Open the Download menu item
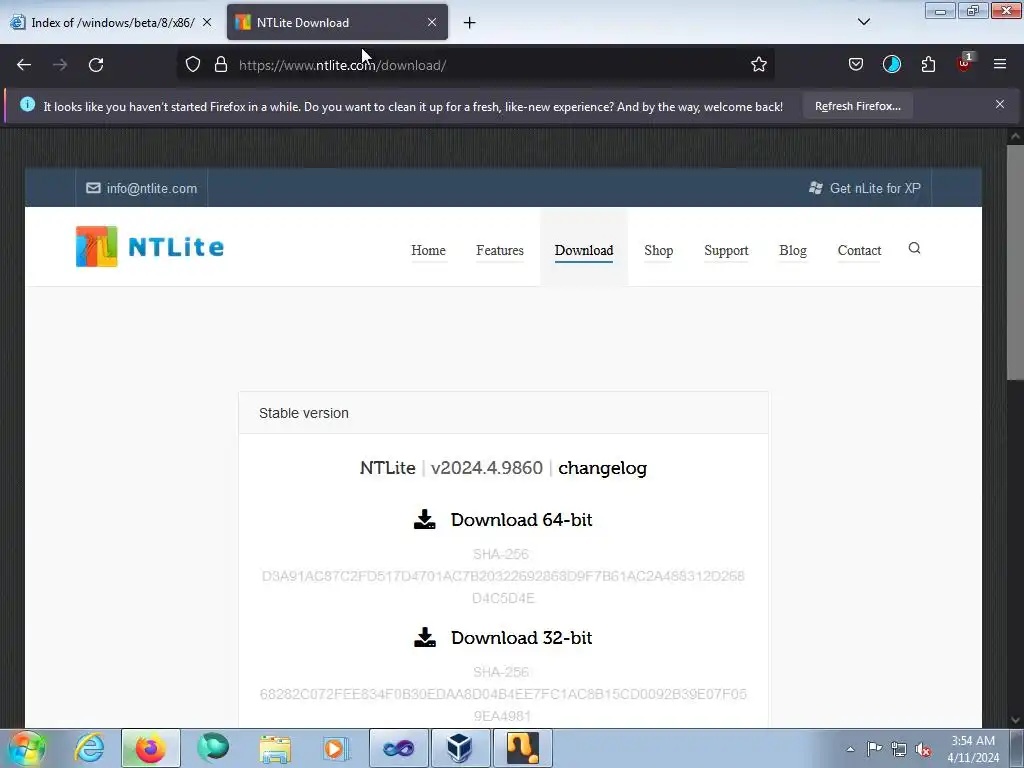The image size is (1024, 768). 584,250
